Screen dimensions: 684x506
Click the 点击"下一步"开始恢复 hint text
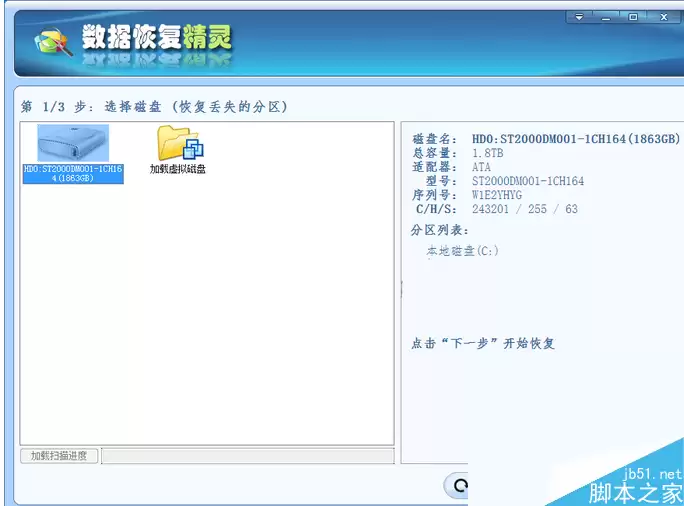pos(483,343)
